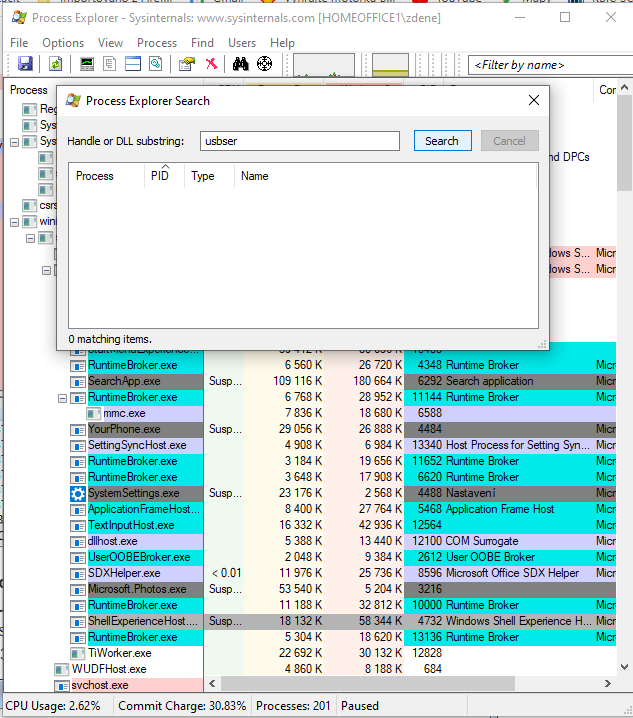Click the CPU usage mini graph in the toolbar
Screen dimensions: 633x718
[324, 64]
